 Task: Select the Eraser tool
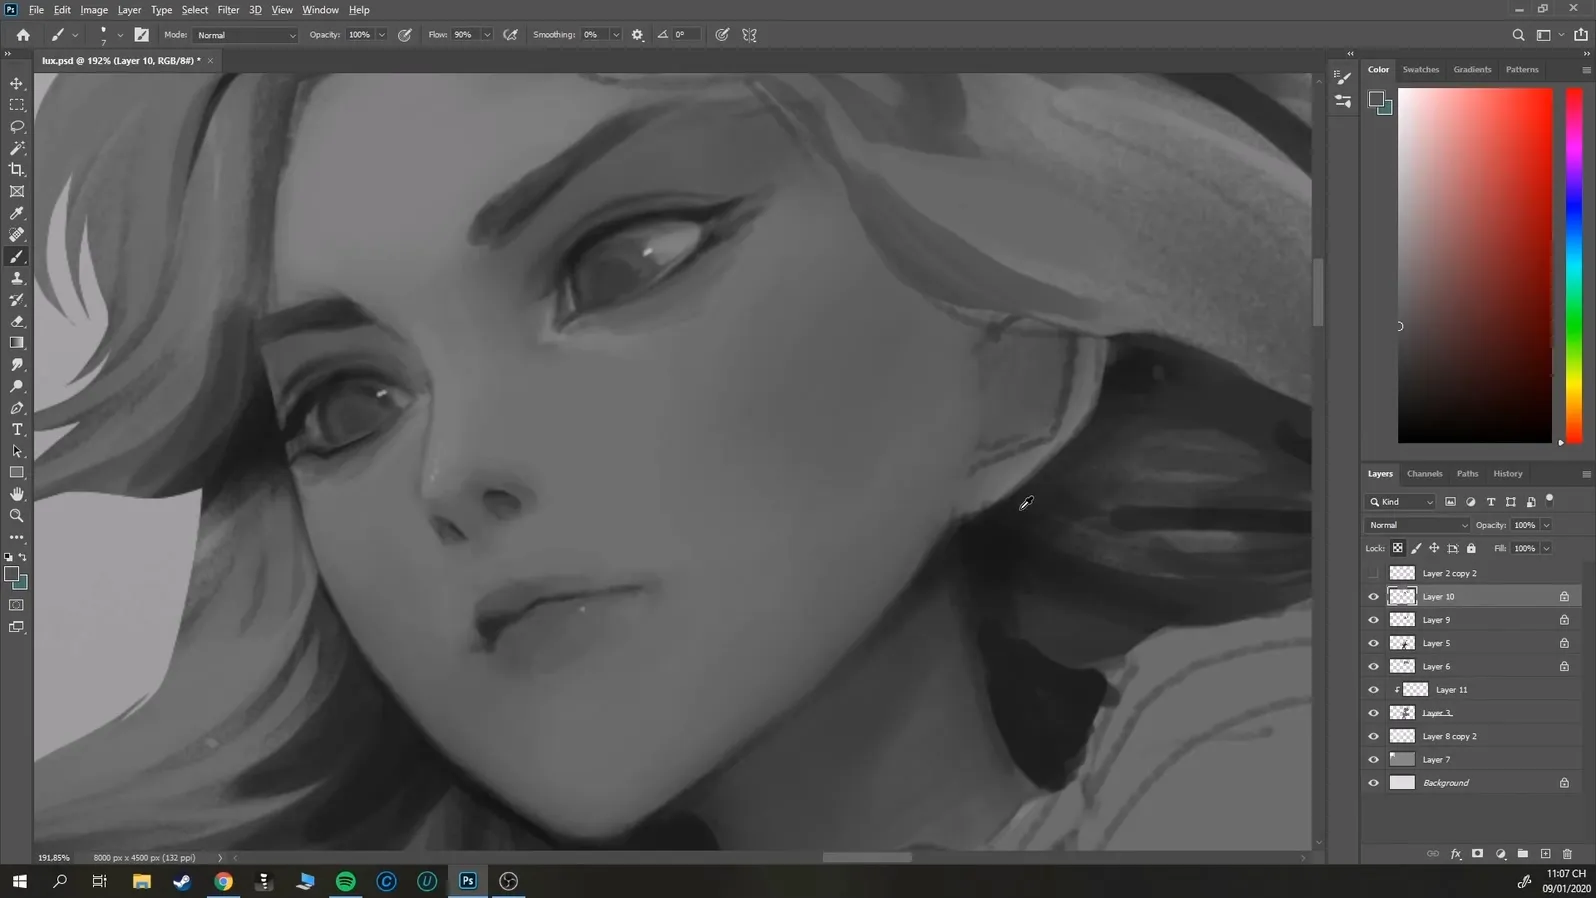(17, 322)
